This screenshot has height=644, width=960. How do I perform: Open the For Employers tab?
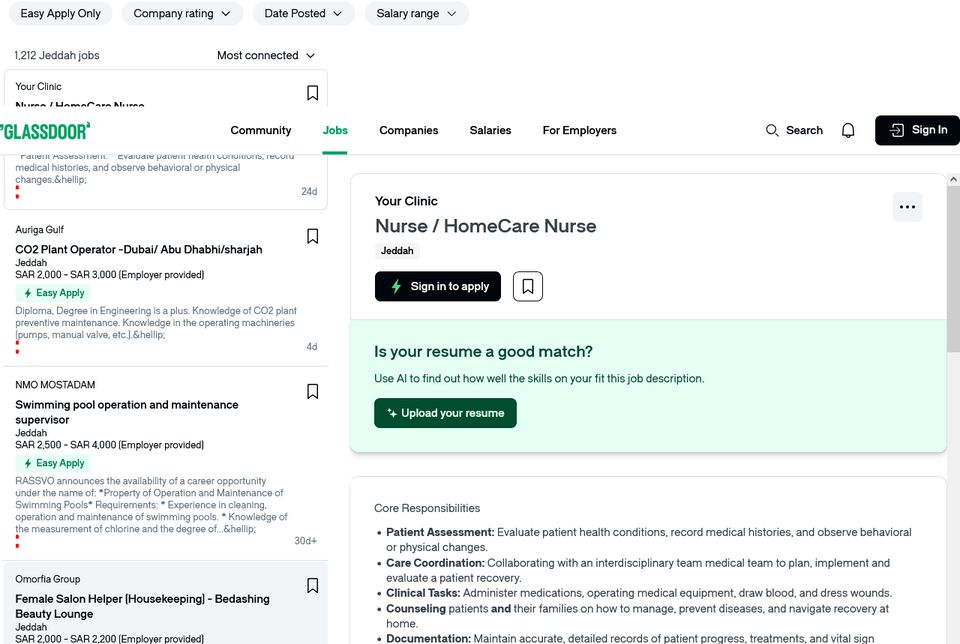579,130
